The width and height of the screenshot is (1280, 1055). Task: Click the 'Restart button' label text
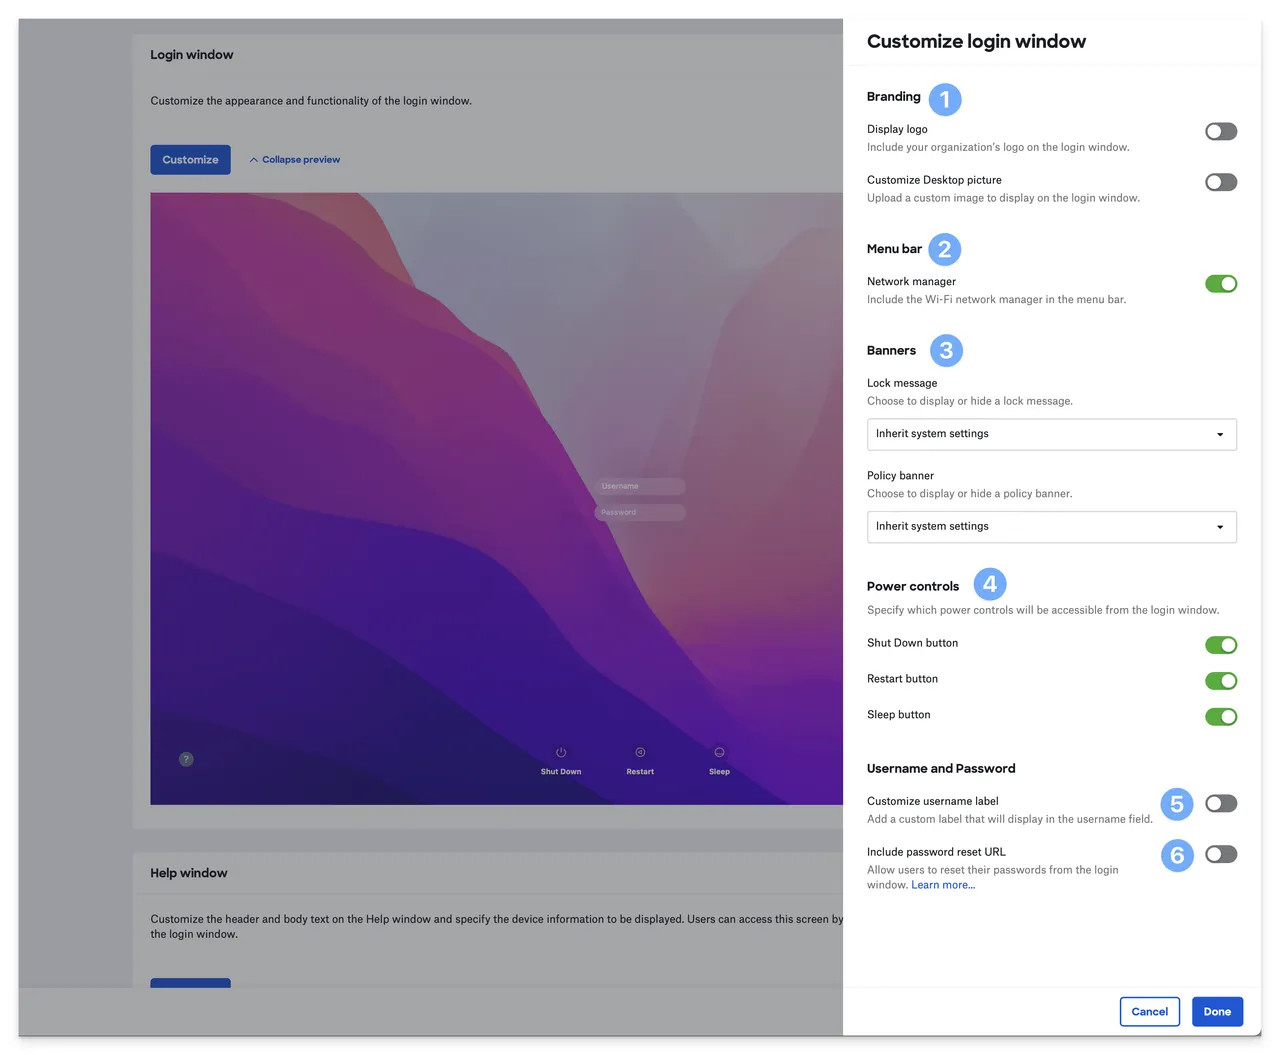(902, 679)
